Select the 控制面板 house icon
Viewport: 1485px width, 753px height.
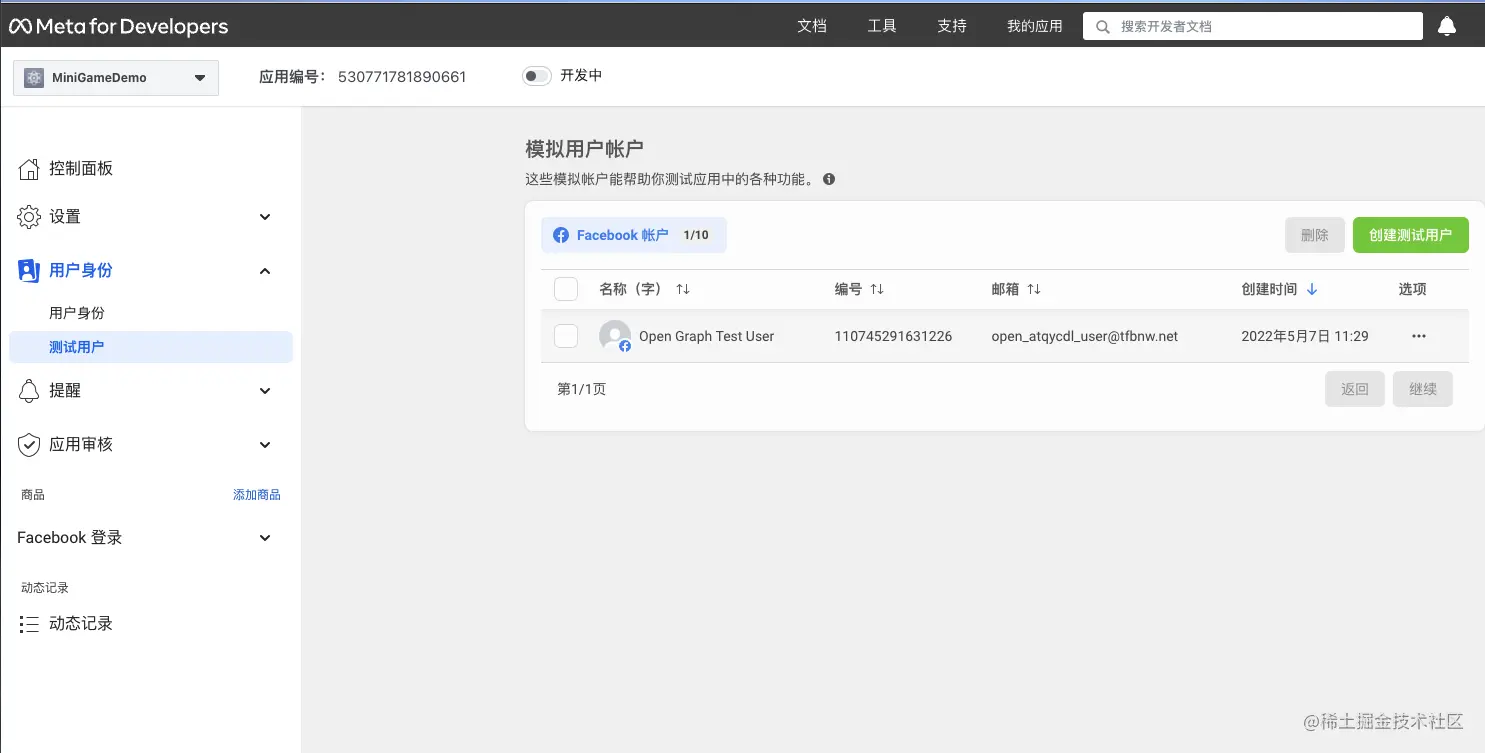pyautogui.click(x=30, y=168)
